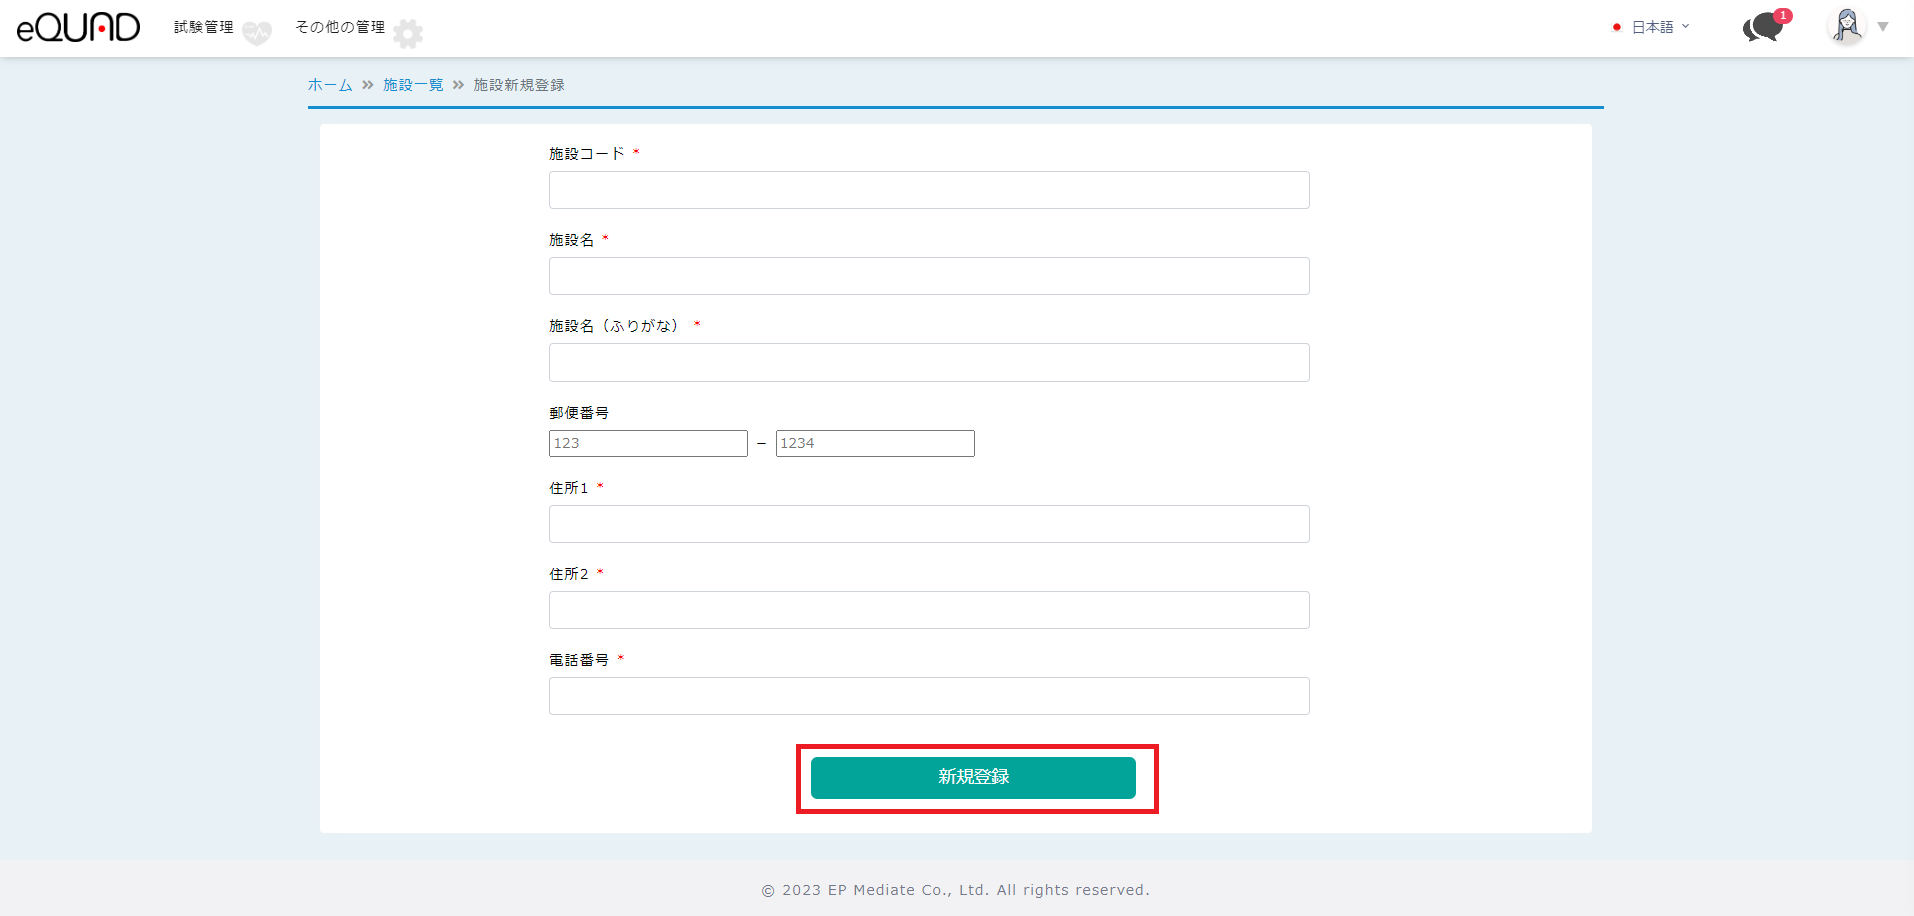Expand the user account dropdown arrow
1914x916 pixels.
click(1883, 27)
